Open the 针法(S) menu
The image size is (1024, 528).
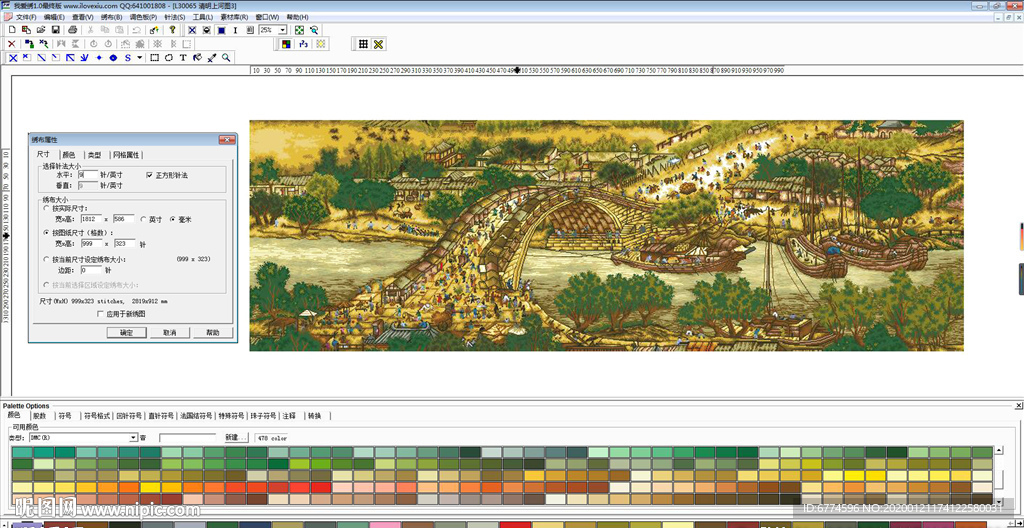pyautogui.click(x=174, y=17)
